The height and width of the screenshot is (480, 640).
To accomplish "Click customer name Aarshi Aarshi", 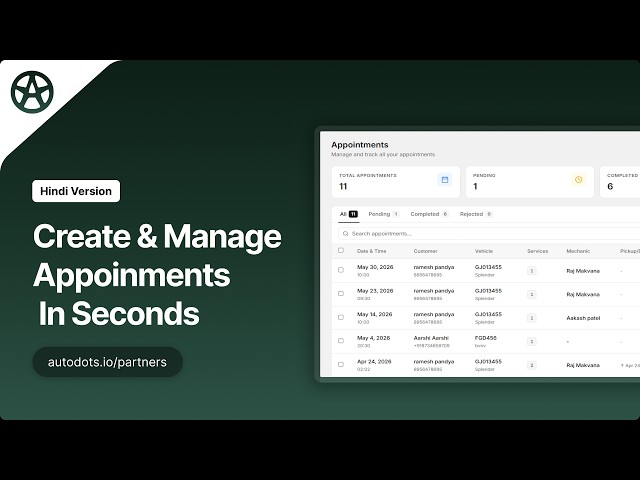I will pos(431,338).
